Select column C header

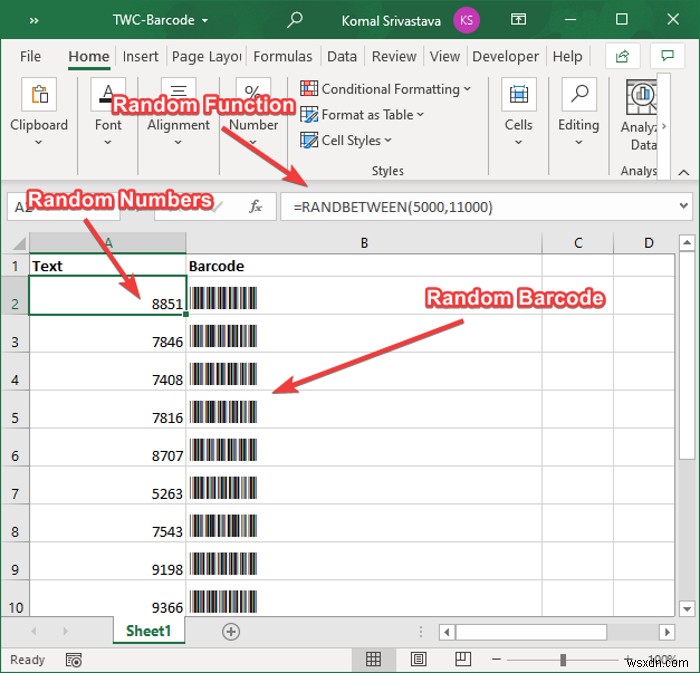tap(578, 243)
